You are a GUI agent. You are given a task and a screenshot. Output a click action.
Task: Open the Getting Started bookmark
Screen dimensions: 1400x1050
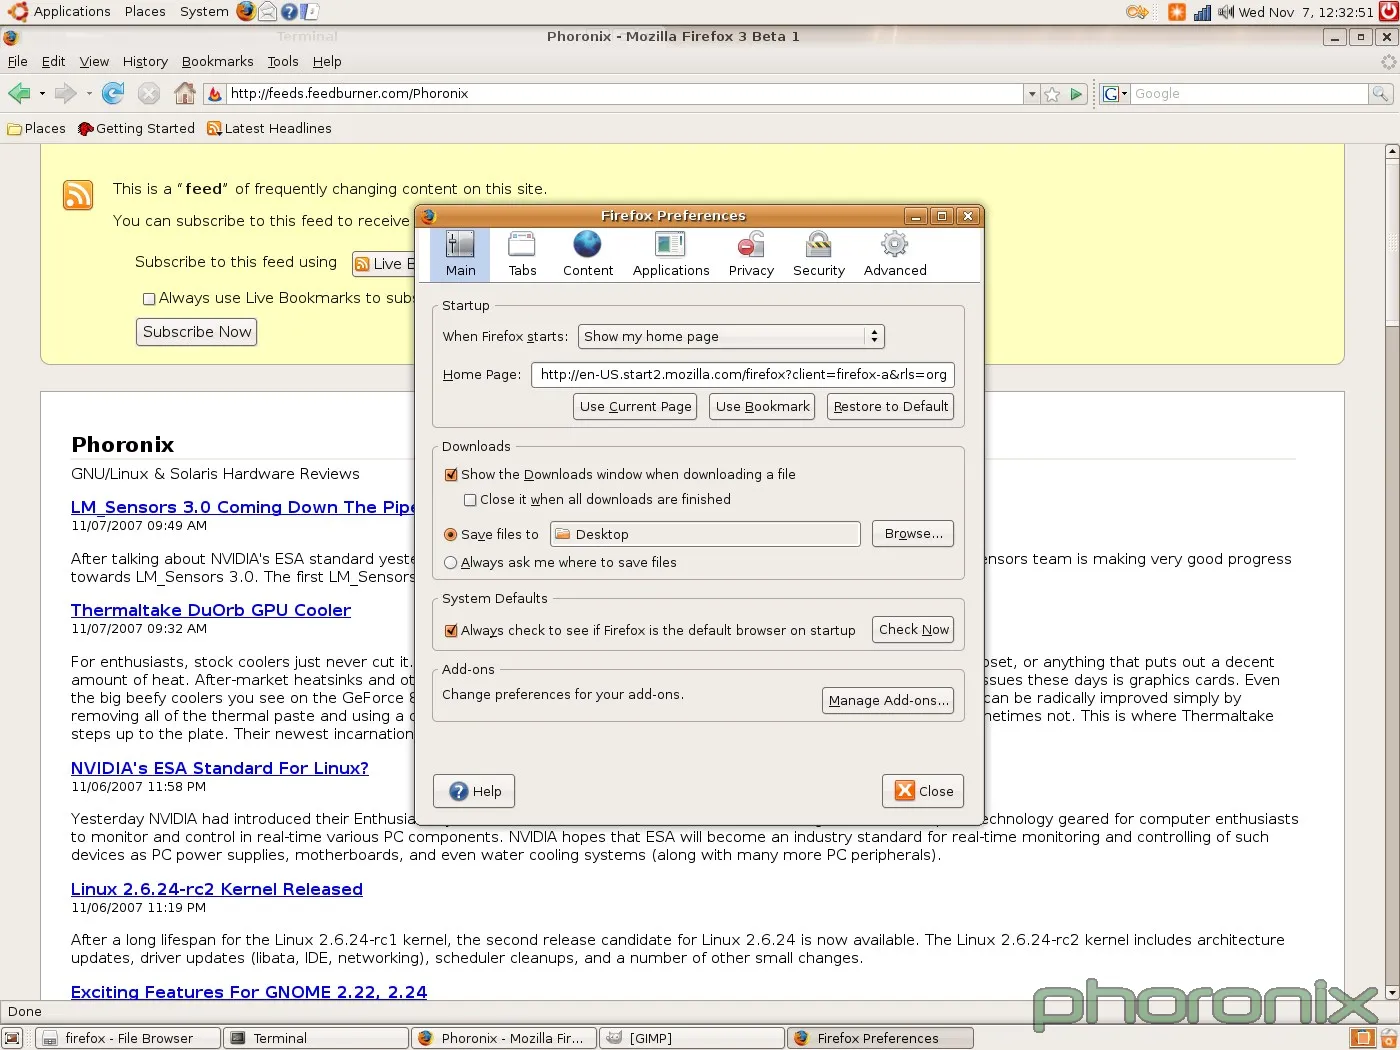[136, 128]
